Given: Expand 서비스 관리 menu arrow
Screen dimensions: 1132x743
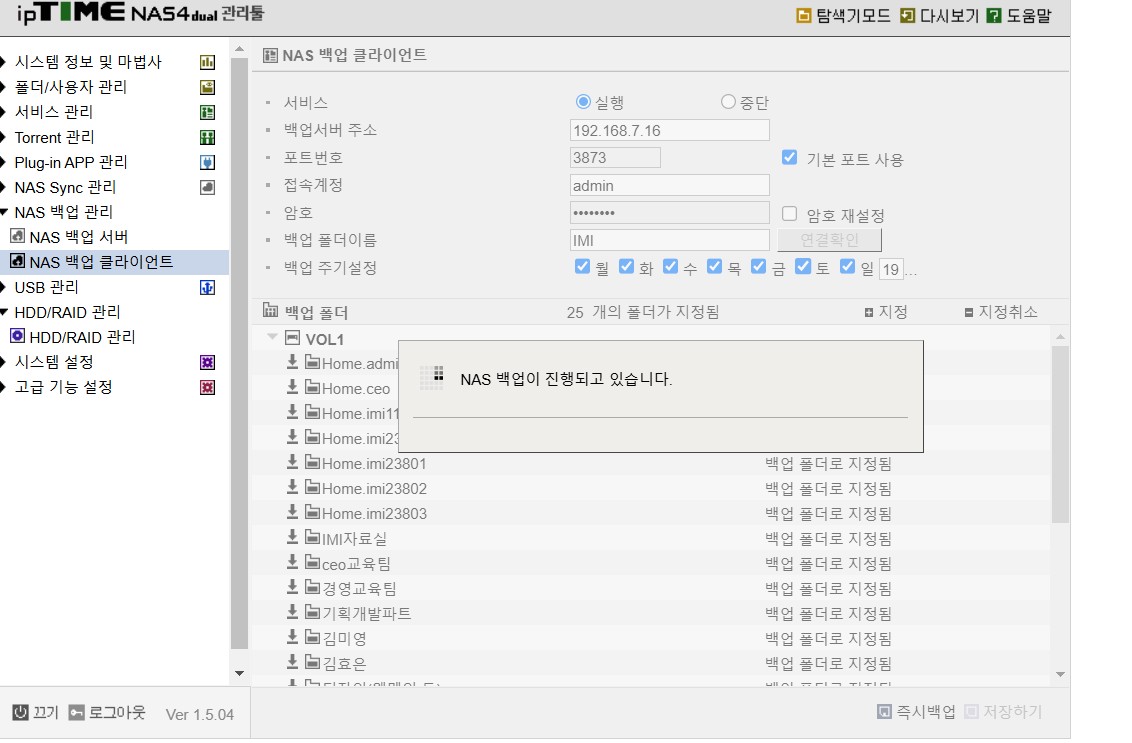Looking at the screenshot, I should coord(4,112).
